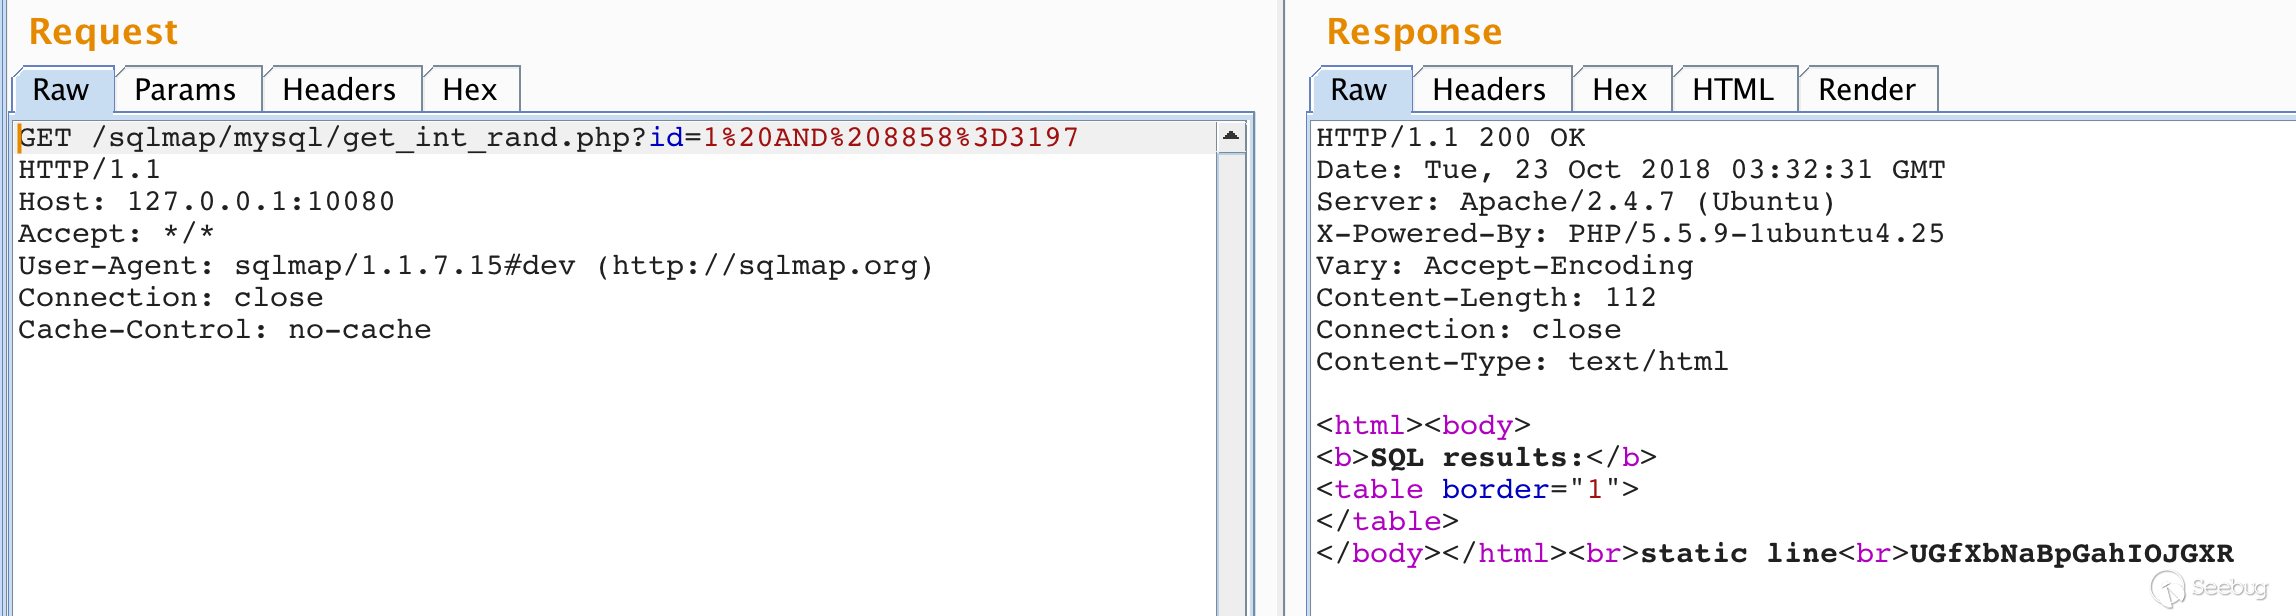Image resolution: width=2296 pixels, height=616 pixels.
Task: Click the 'Host: 127.0.0.1:10080' header line
Action: click(206, 201)
